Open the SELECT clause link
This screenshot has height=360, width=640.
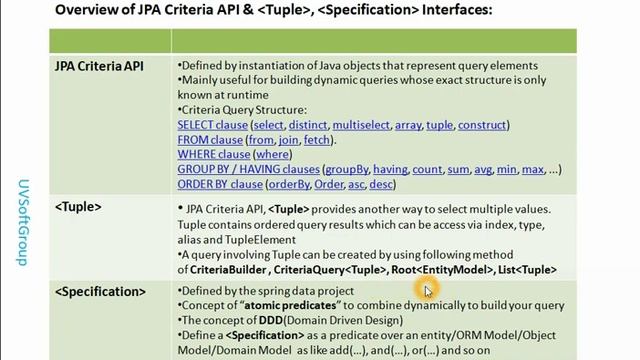click(x=212, y=125)
